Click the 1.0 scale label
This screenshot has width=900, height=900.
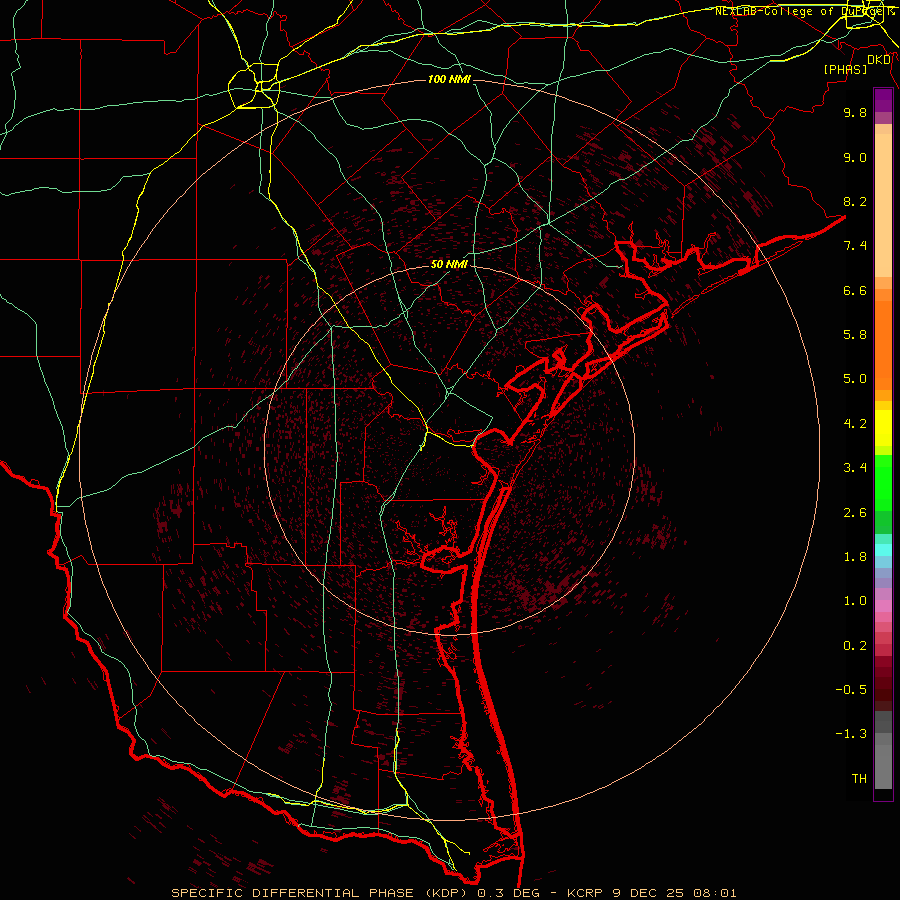[x=855, y=601]
